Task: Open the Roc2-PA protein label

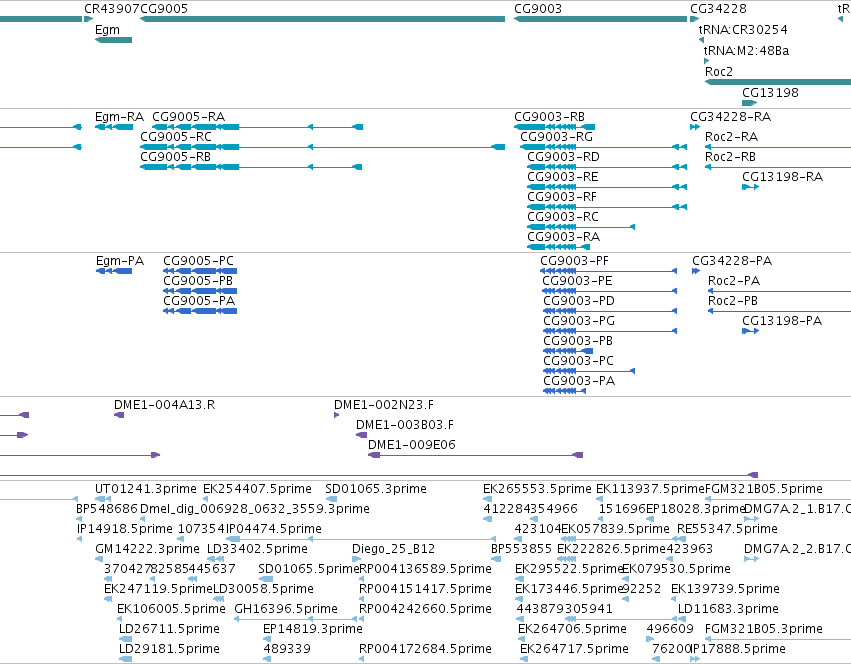Action: 734,281
